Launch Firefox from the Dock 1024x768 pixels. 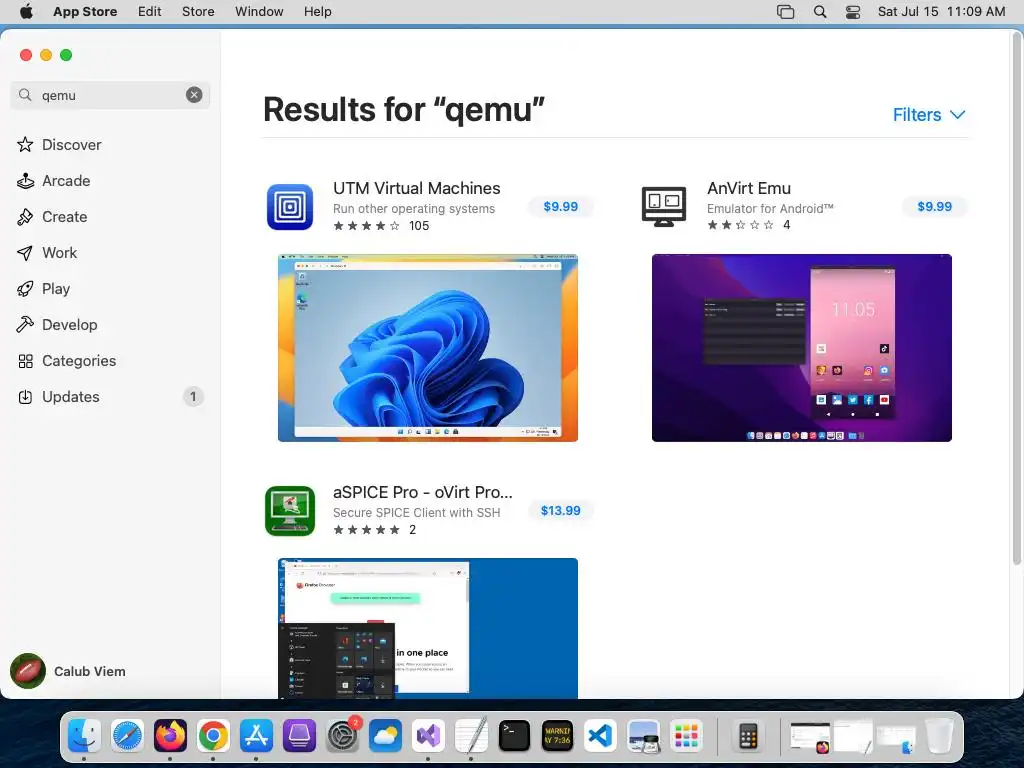coord(170,736)
